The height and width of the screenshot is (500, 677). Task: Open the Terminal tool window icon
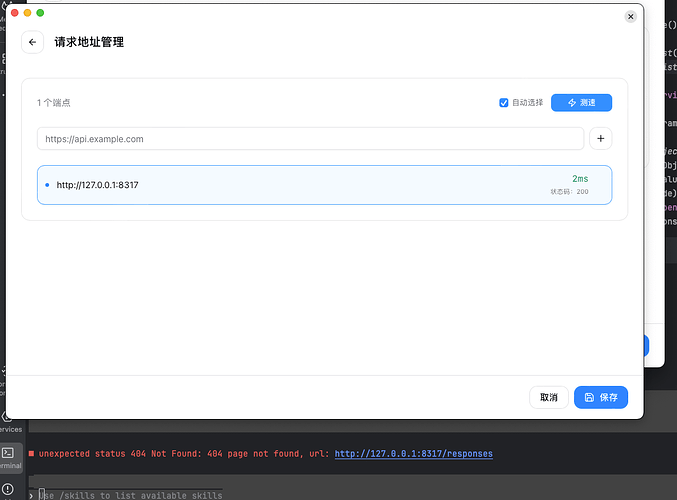(8, 453)
